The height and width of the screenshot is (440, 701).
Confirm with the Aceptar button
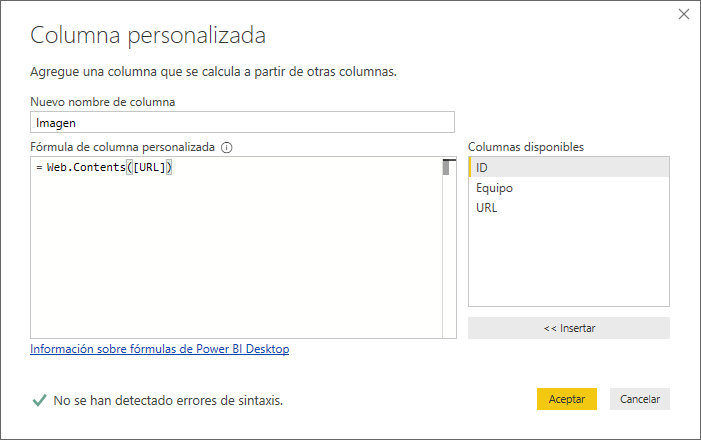coord(566,398)
